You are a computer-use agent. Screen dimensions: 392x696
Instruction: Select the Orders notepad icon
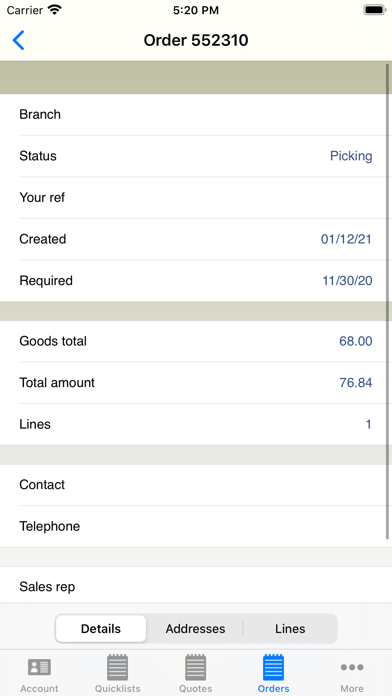tap(273, 667)
